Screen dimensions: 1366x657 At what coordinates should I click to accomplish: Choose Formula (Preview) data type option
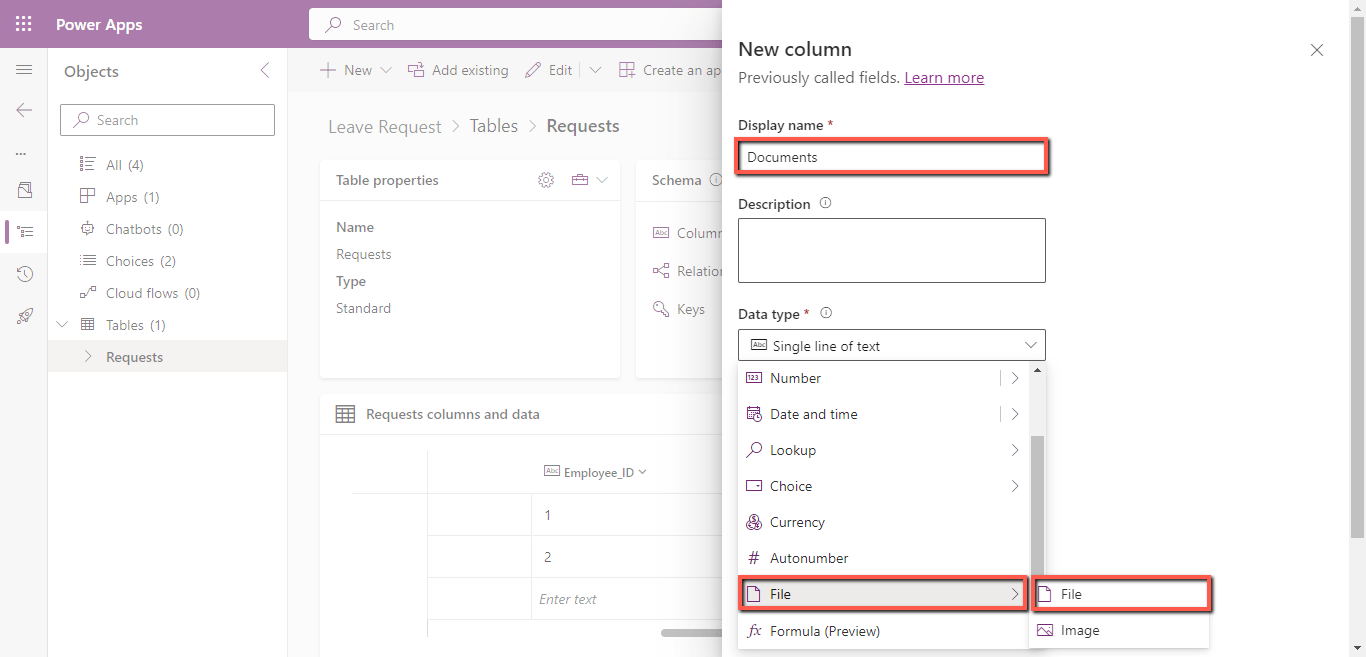(883, 631)
